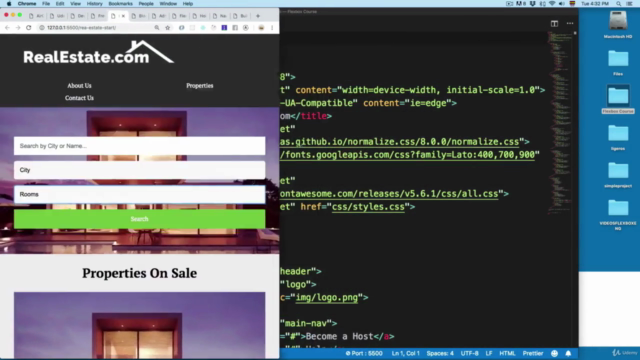The width and height of the screenshot is (640, 360).
Task: Click the property image under Properties On Sale
Action: coord(140,325)
